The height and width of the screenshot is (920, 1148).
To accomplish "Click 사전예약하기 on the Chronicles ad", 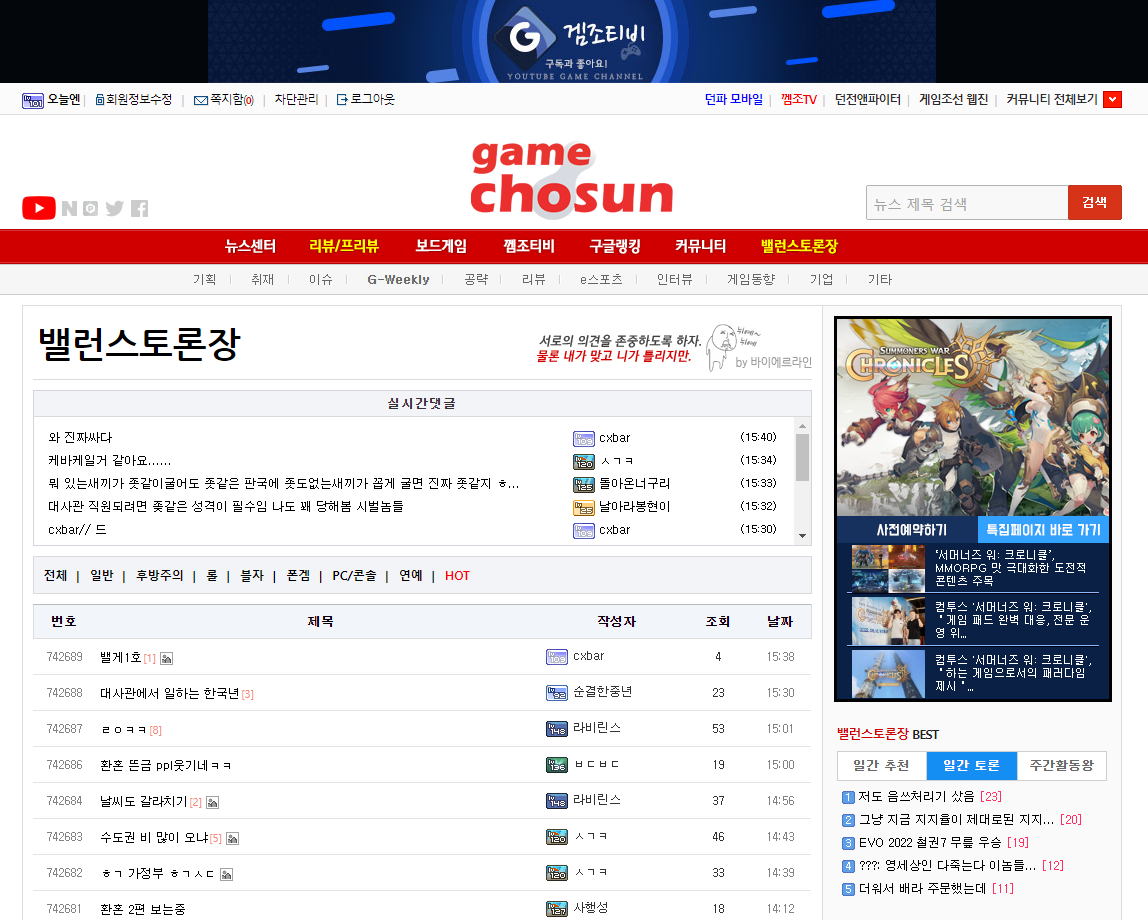I will pyautogui.click(x=905, y=530).
